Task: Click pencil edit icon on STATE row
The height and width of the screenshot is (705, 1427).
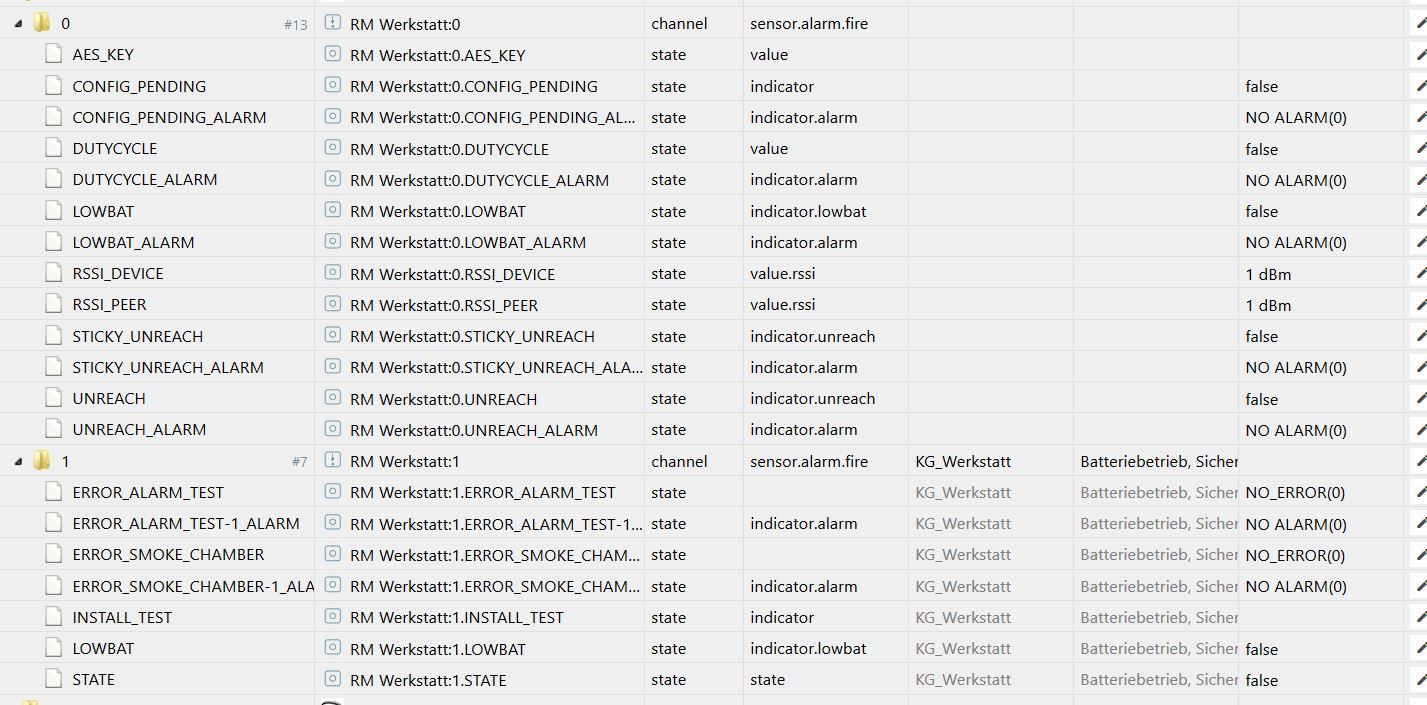Action: 1420,680
